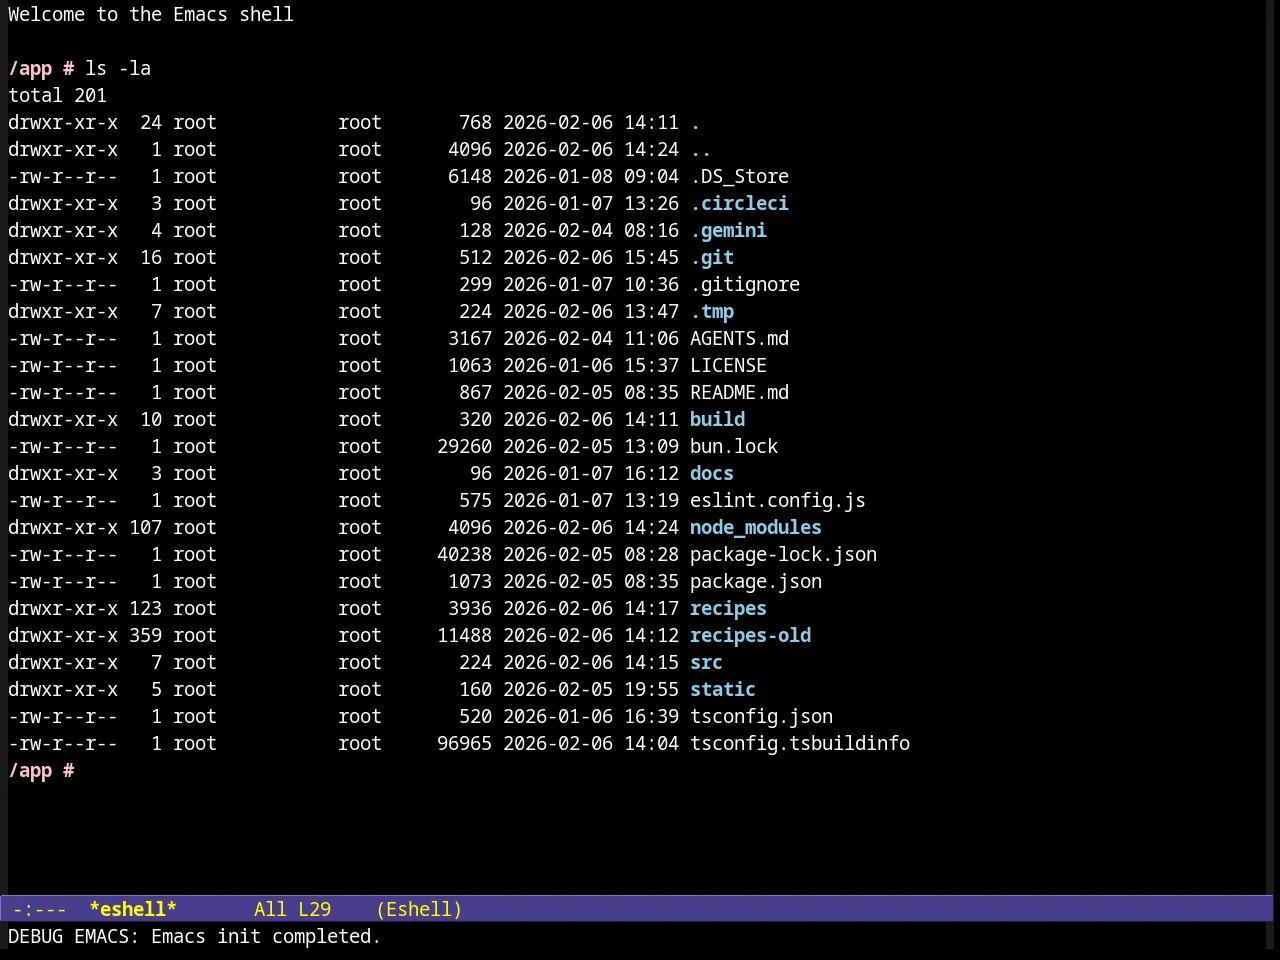Image resolution: width=1280 pixels, height=960 pixels.
Task: Click the recipes-old directory name
Action: pyautogui.click(x=750, y=635)
